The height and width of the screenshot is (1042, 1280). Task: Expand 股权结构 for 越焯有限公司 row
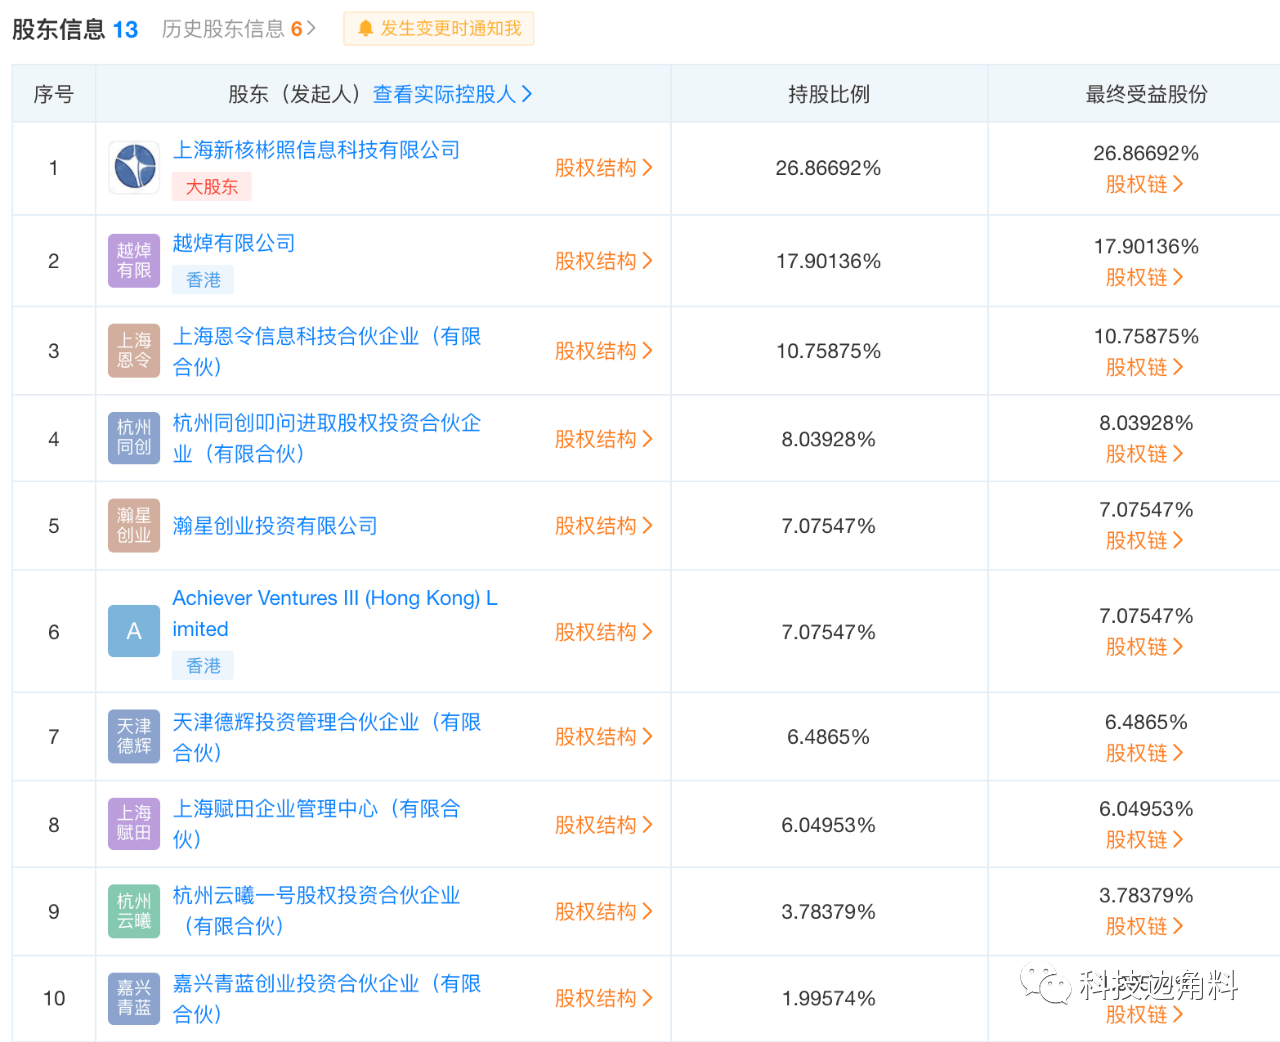coord(604,261)
